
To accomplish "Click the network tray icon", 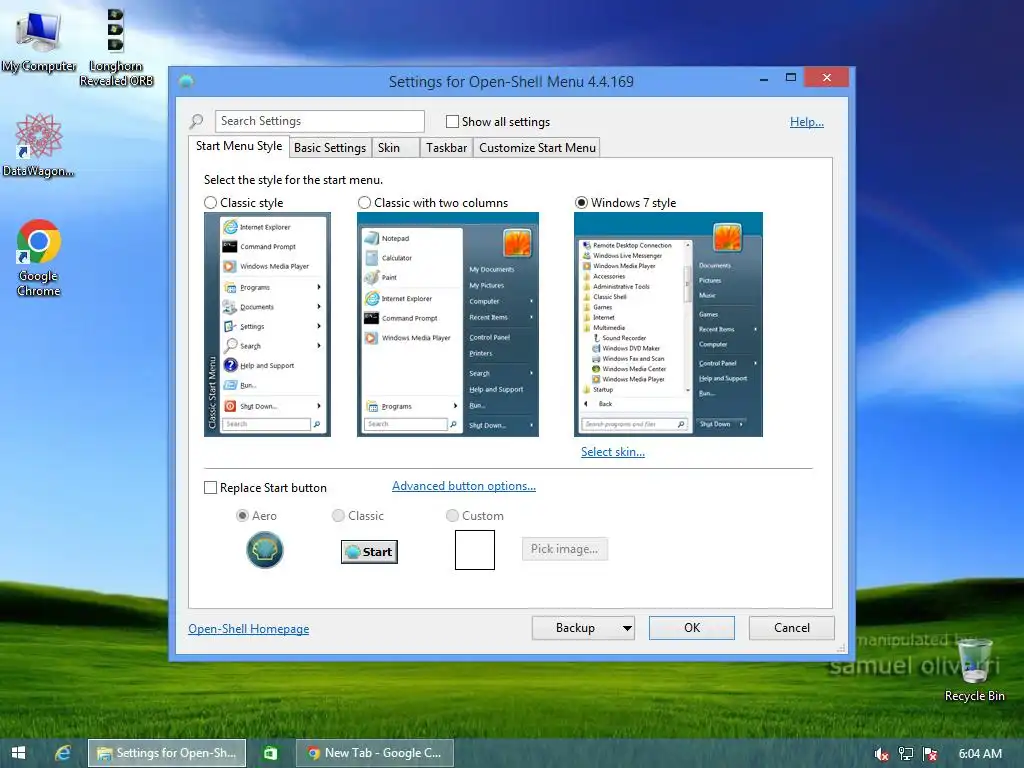I will [906, 754].
